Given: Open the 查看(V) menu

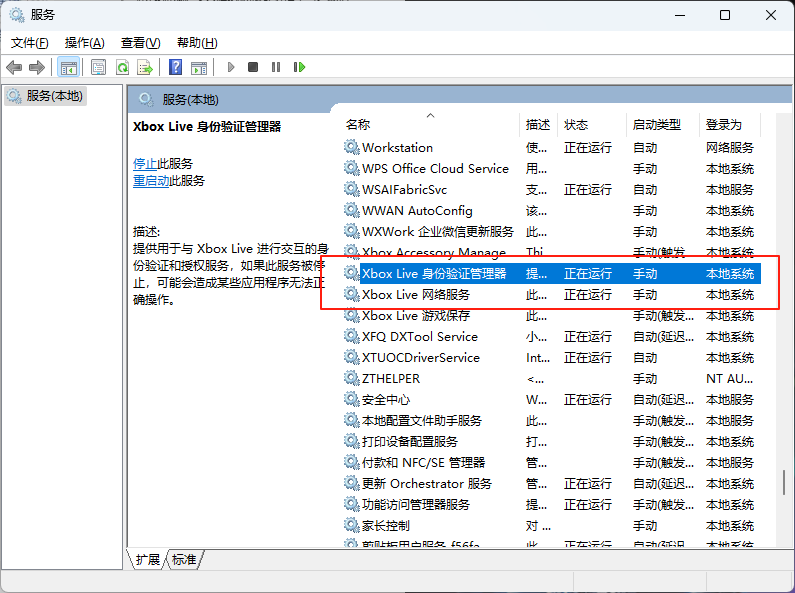Looking at the screenshot, I should point(140,43).
